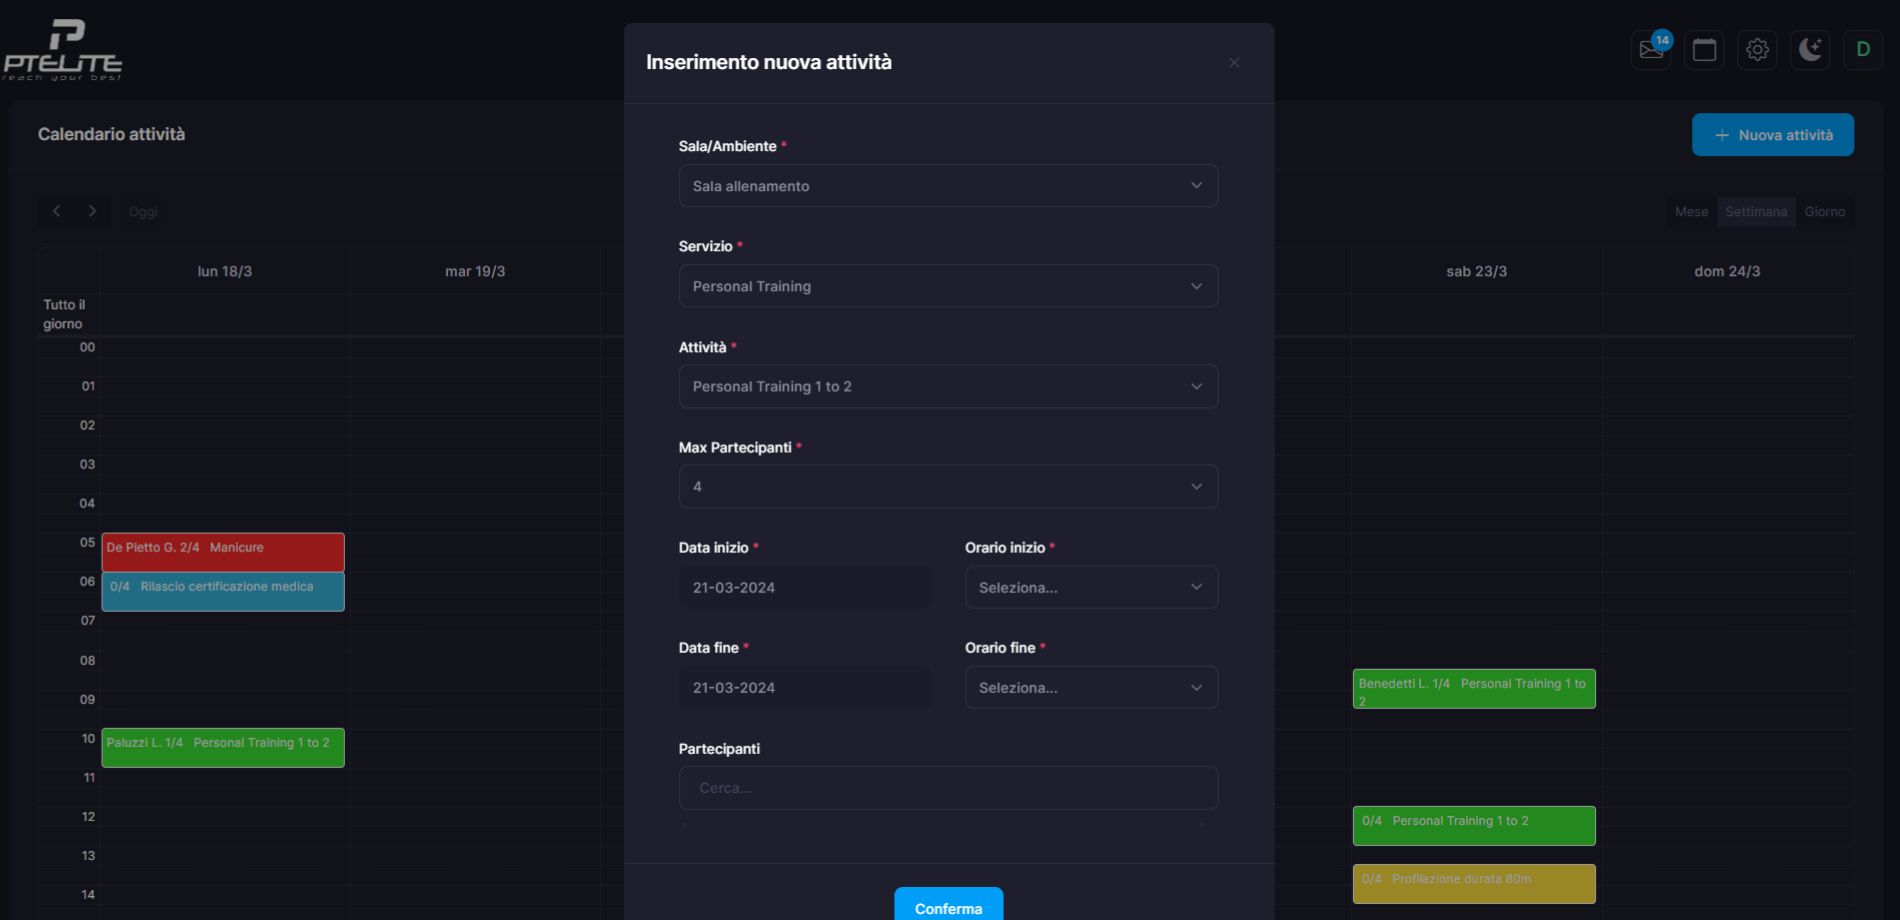
Task: Select the Orario inizio time dropdown
Action: (x=1091, y=588)
